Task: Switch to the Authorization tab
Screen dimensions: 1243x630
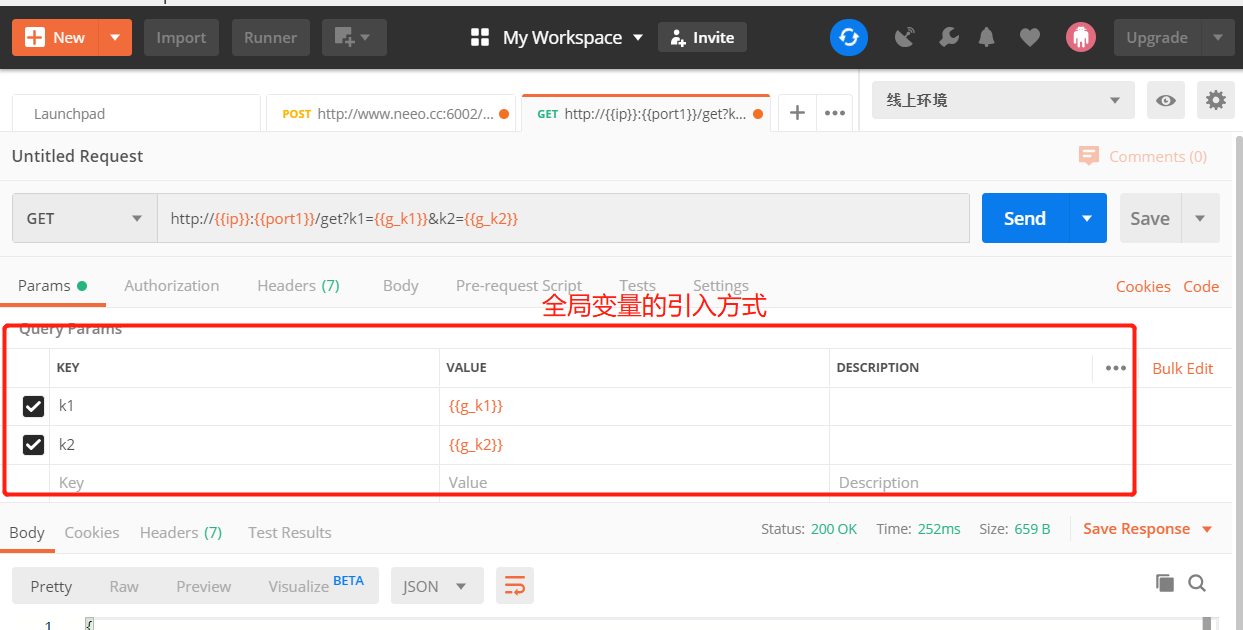Action: point(172,285)
